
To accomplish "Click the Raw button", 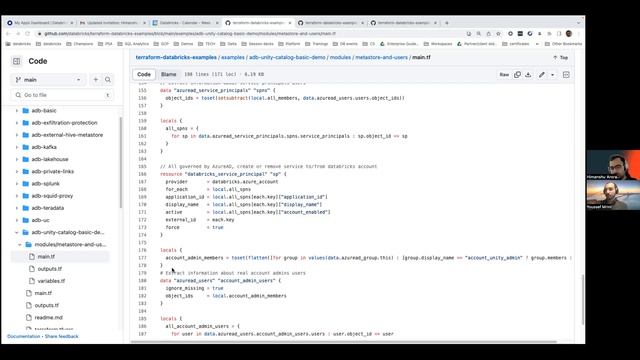I will (504, 75).
